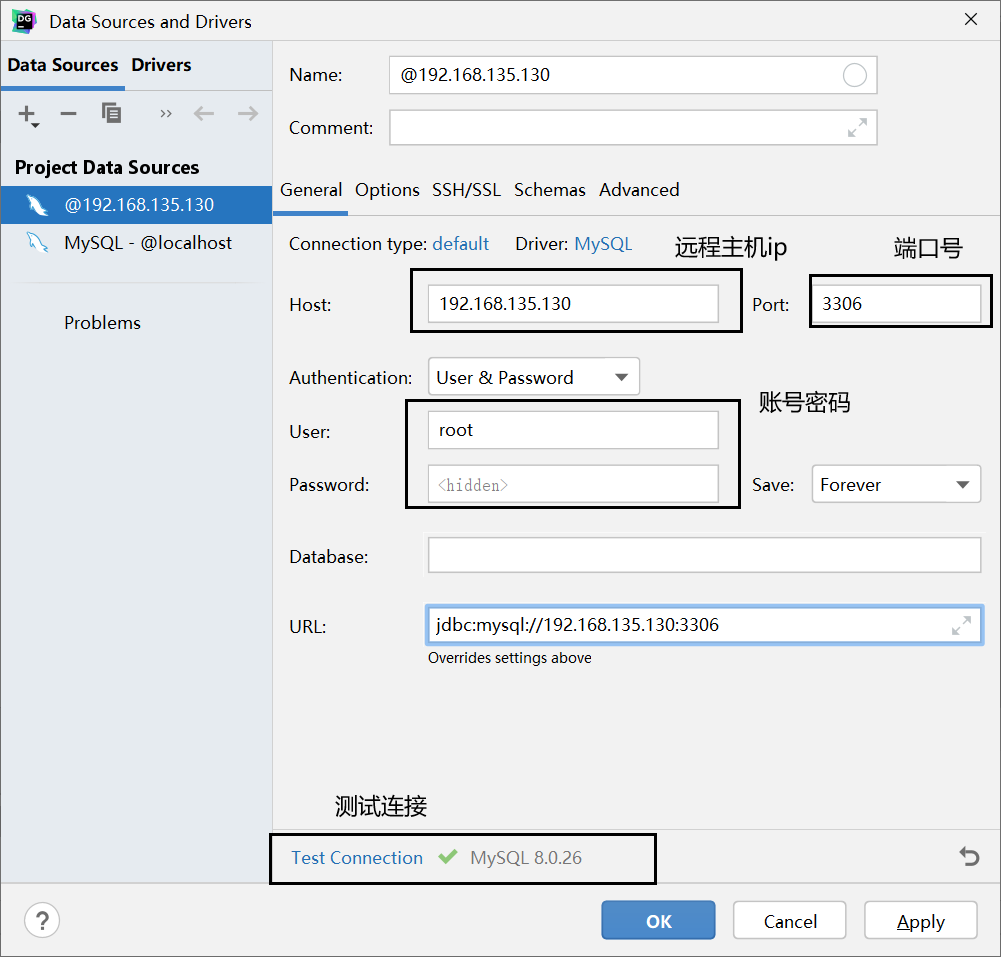Click the MySQL driver link
The image size is (1001, 957).
click(x=603, y=244)
